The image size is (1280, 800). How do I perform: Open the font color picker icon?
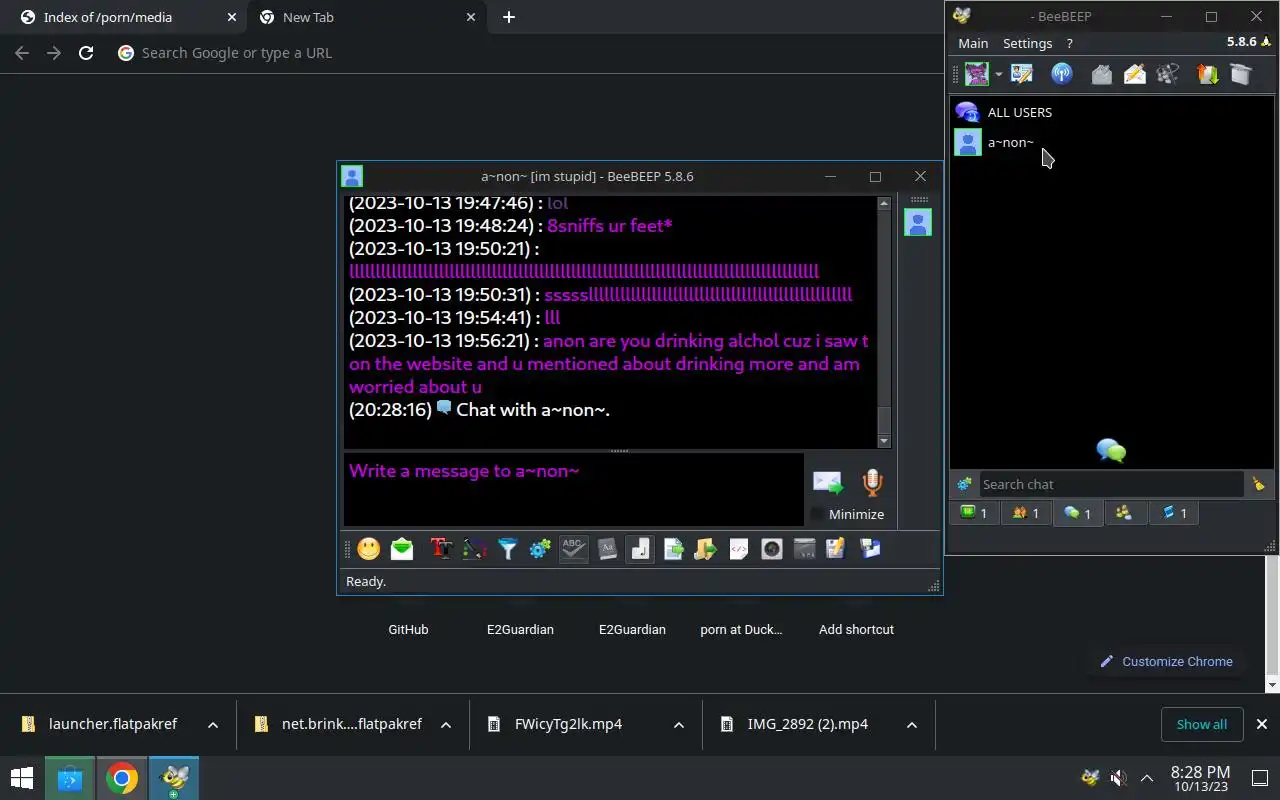click(x=474, y=549)
